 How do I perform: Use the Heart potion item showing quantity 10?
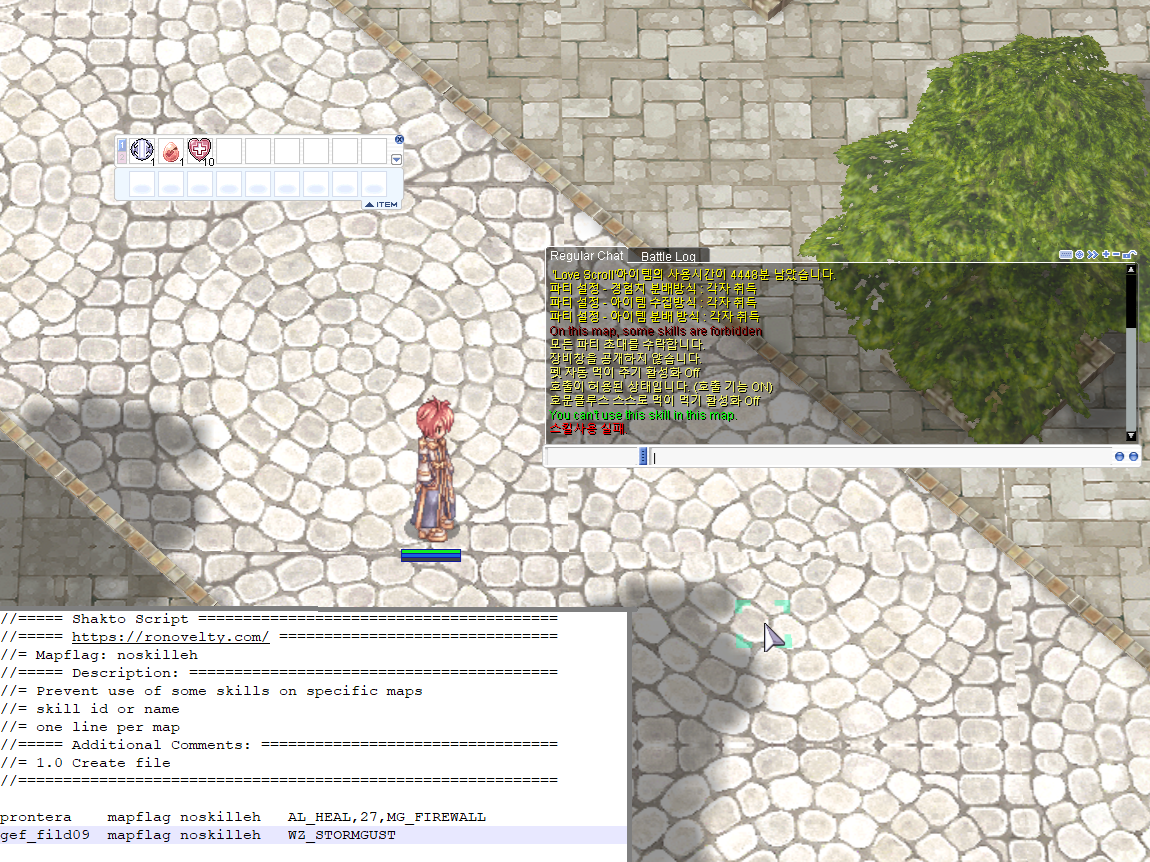[198, 150]
